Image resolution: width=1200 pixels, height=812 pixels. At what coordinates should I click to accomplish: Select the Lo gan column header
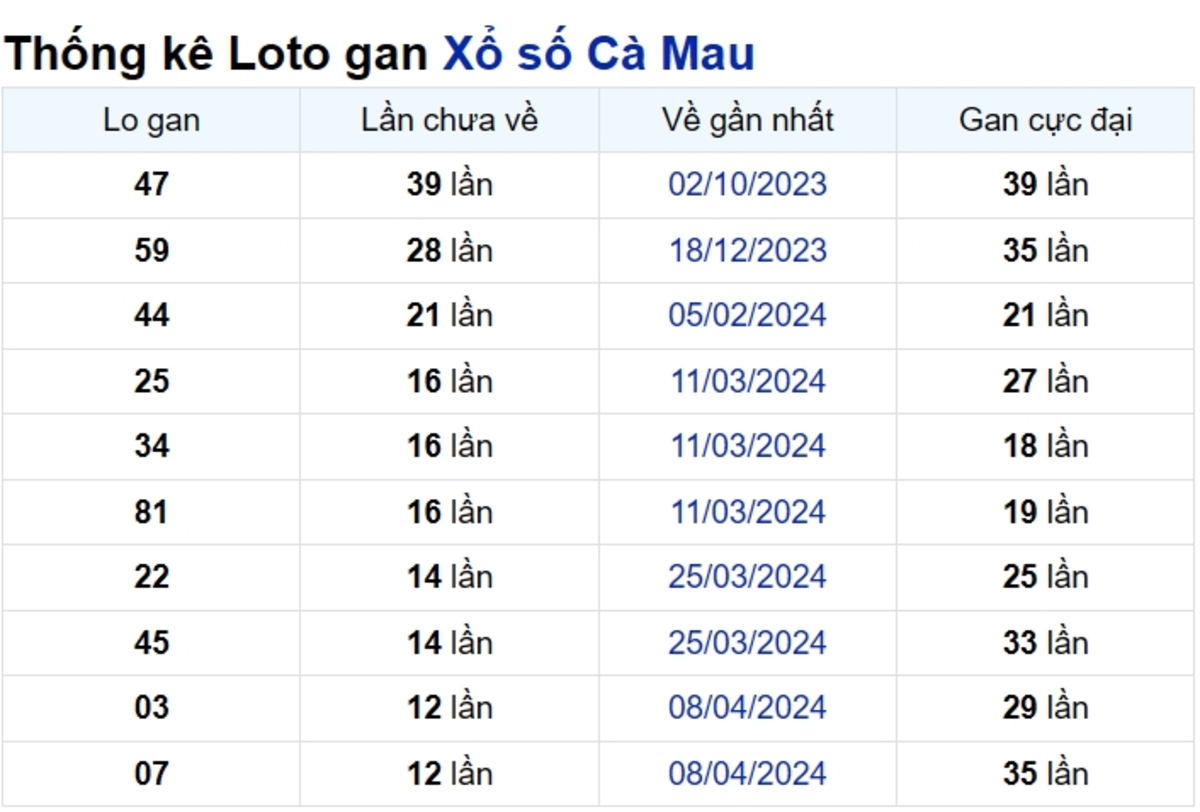pos(151,120)
